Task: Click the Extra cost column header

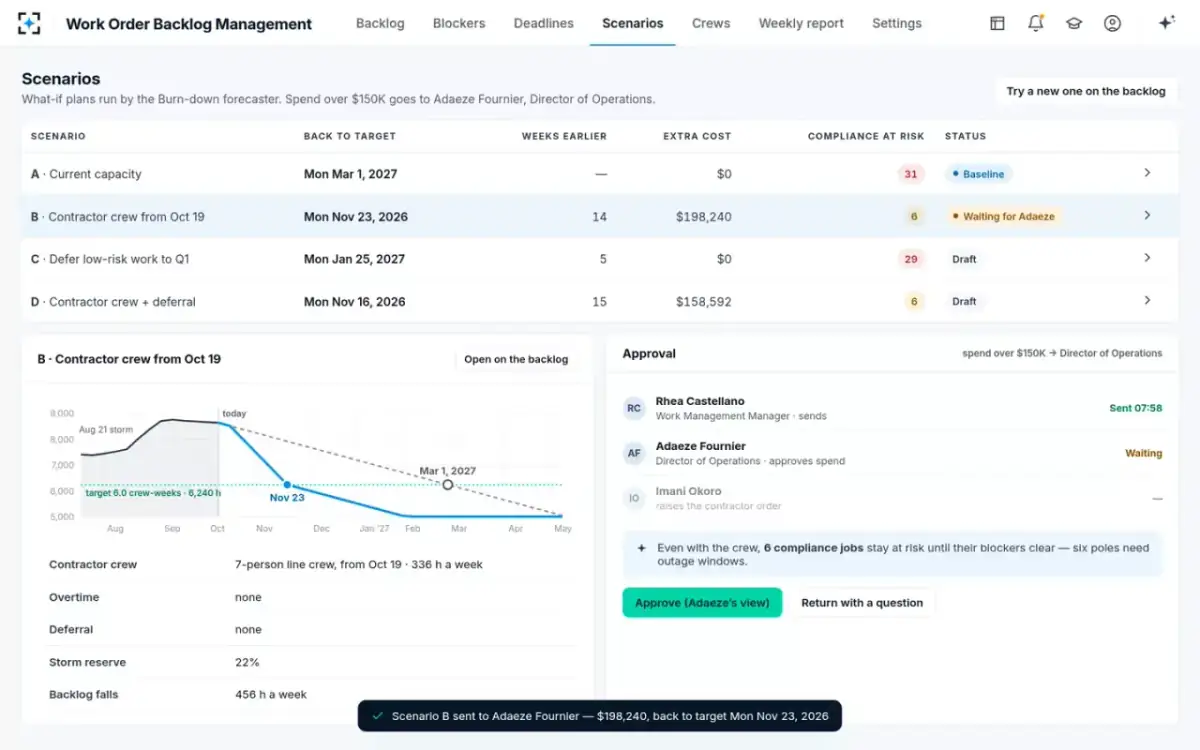Action: coord(697,136)
